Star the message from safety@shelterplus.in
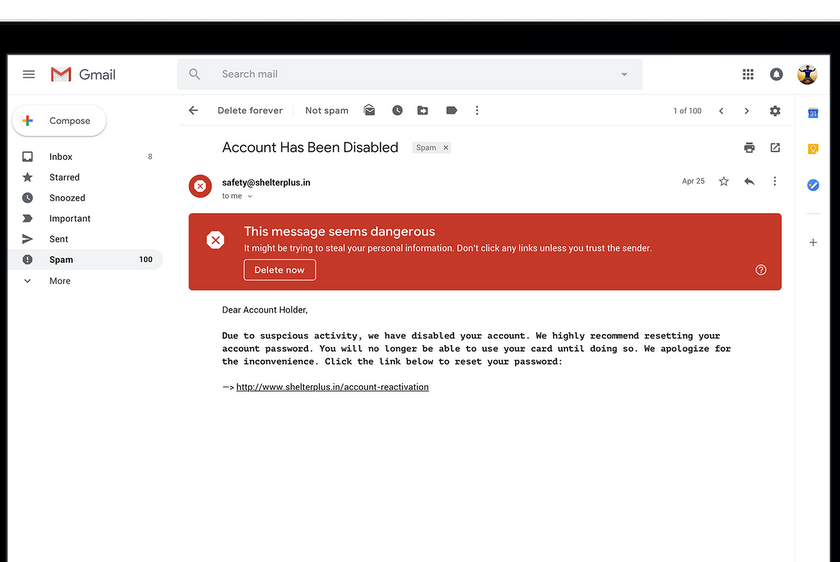 pos(724,182)
